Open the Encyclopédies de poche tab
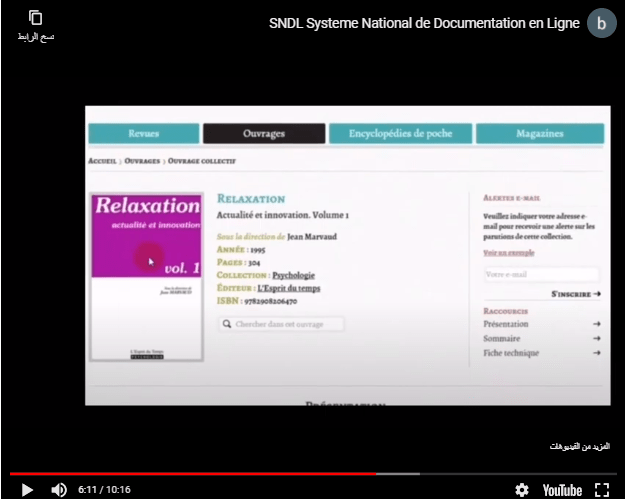The height and width of the screenshot is (499, 625). pos(400,134)
